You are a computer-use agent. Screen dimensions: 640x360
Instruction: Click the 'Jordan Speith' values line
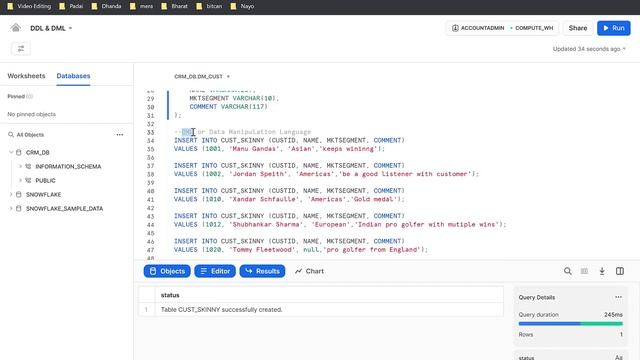click(326, 174)
